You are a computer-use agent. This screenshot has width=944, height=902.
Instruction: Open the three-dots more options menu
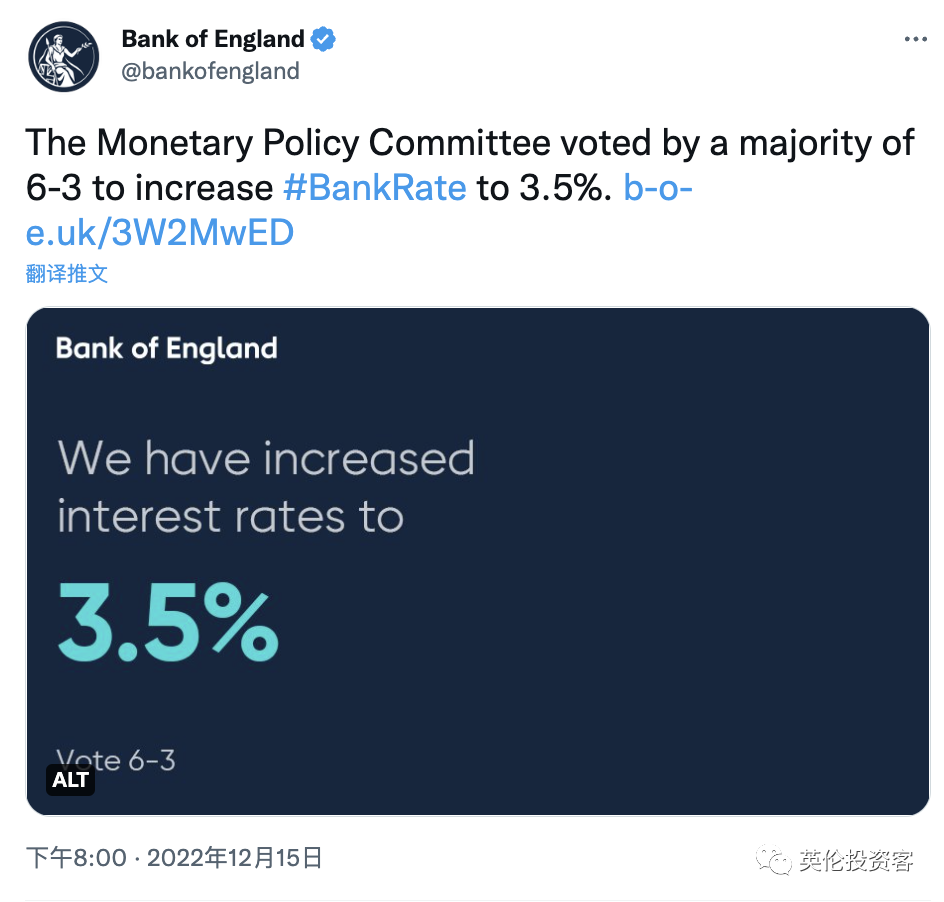tap(915, 39)
